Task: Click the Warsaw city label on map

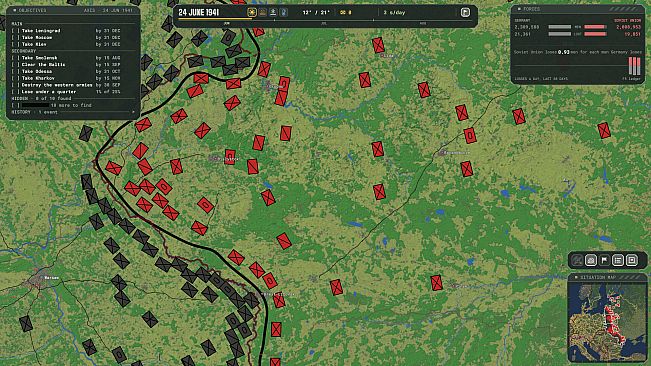Action: pos(51,278)
